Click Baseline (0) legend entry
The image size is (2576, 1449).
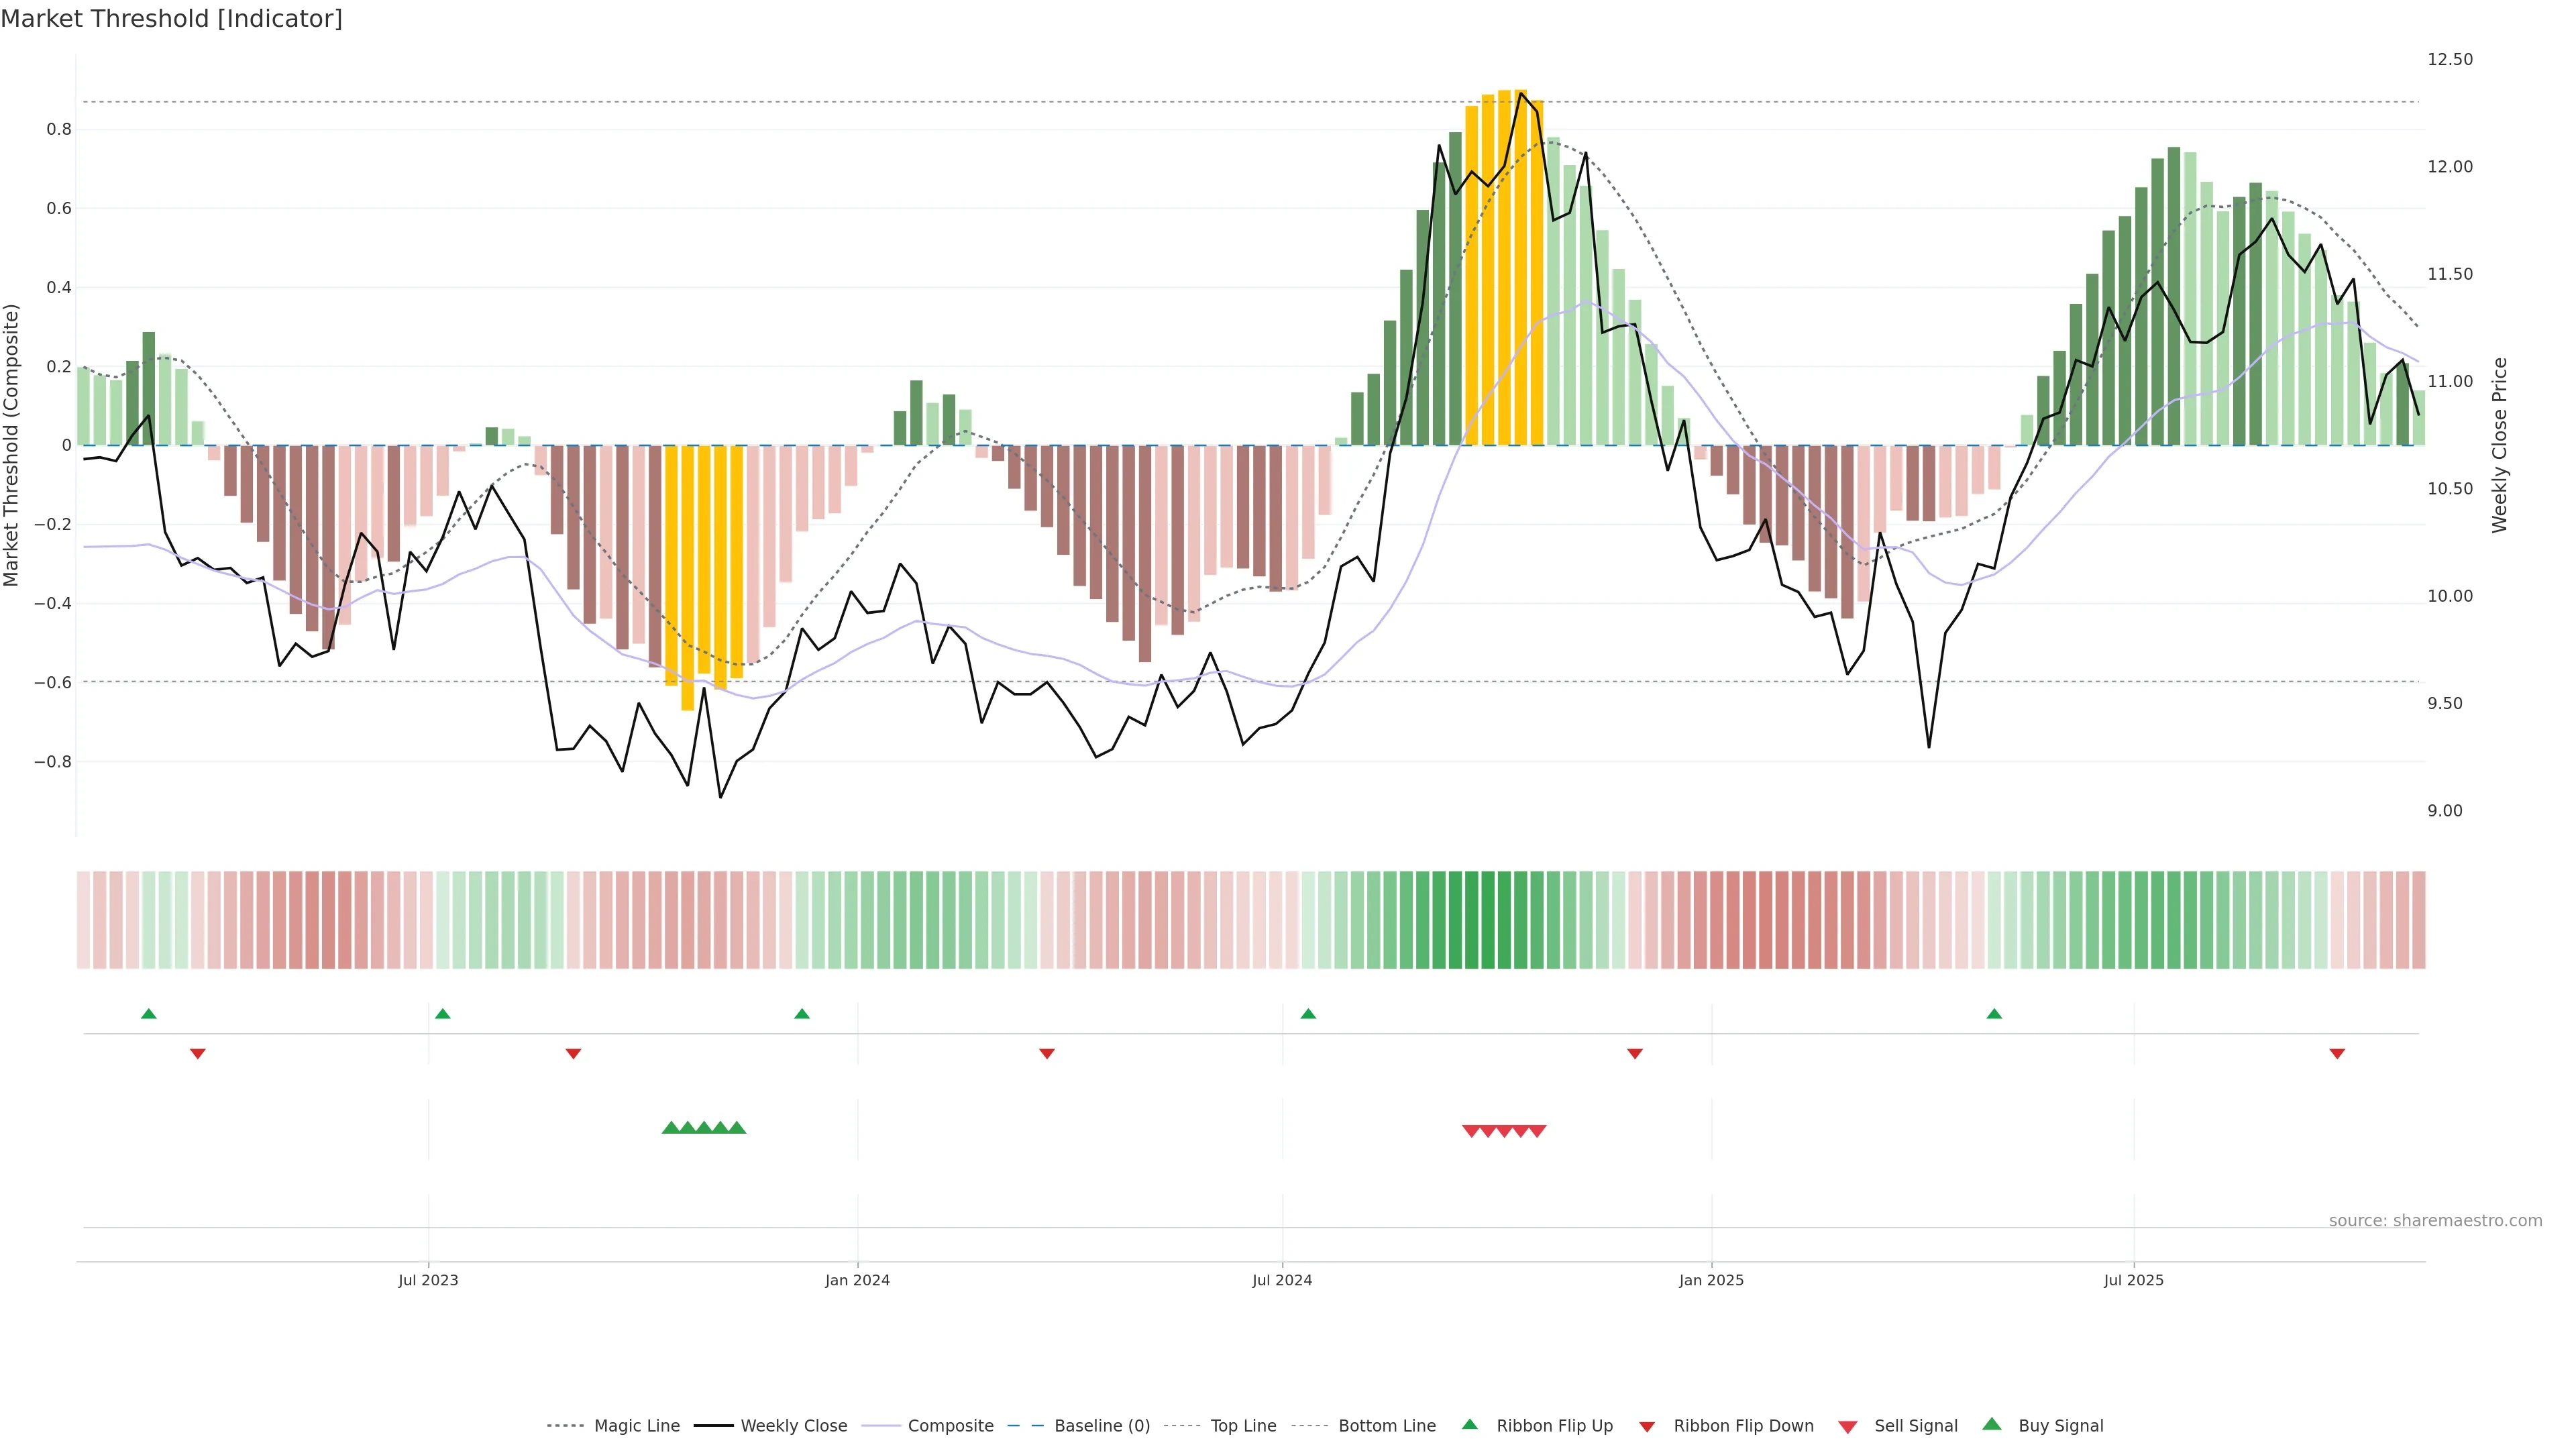1101,1426
